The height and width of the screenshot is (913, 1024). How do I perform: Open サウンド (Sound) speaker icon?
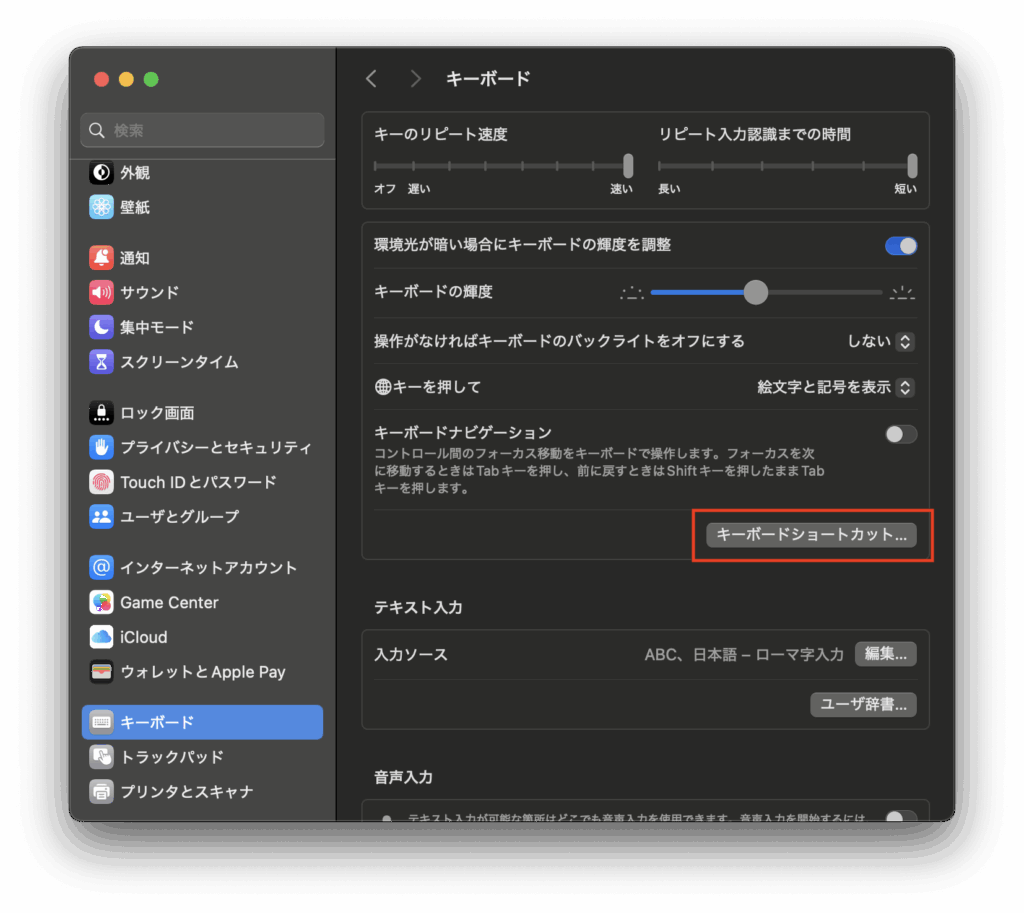(101, 293)
